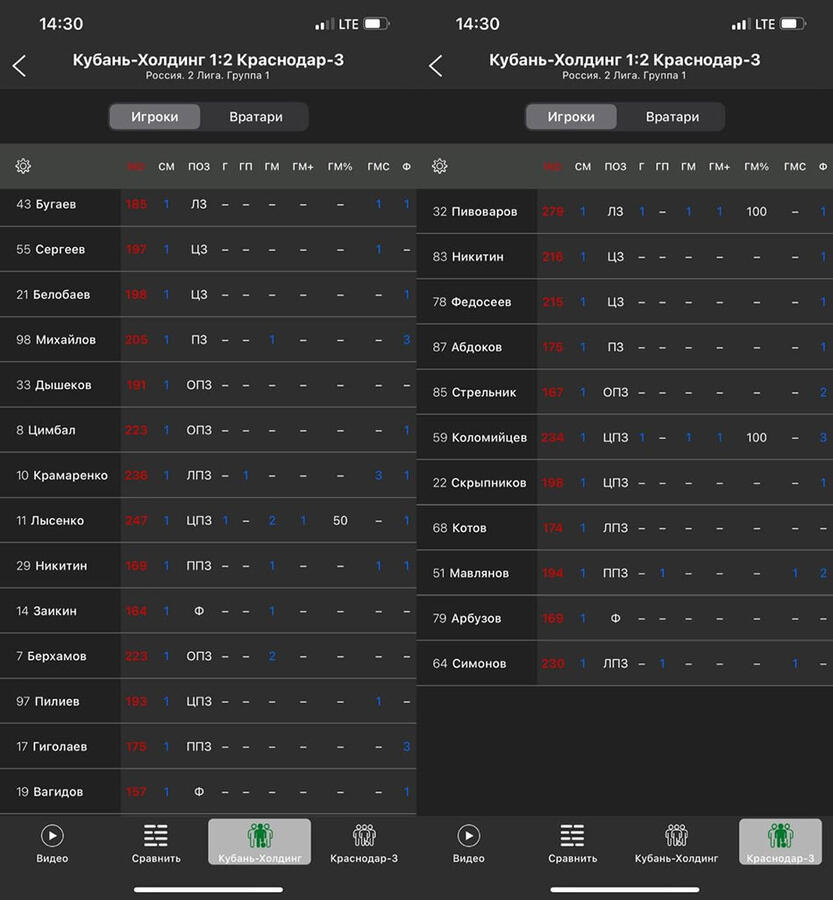Sort by ГМ% column above Бугаев row
The height and width of the screenshot is (900, 833).
[340, 166]
